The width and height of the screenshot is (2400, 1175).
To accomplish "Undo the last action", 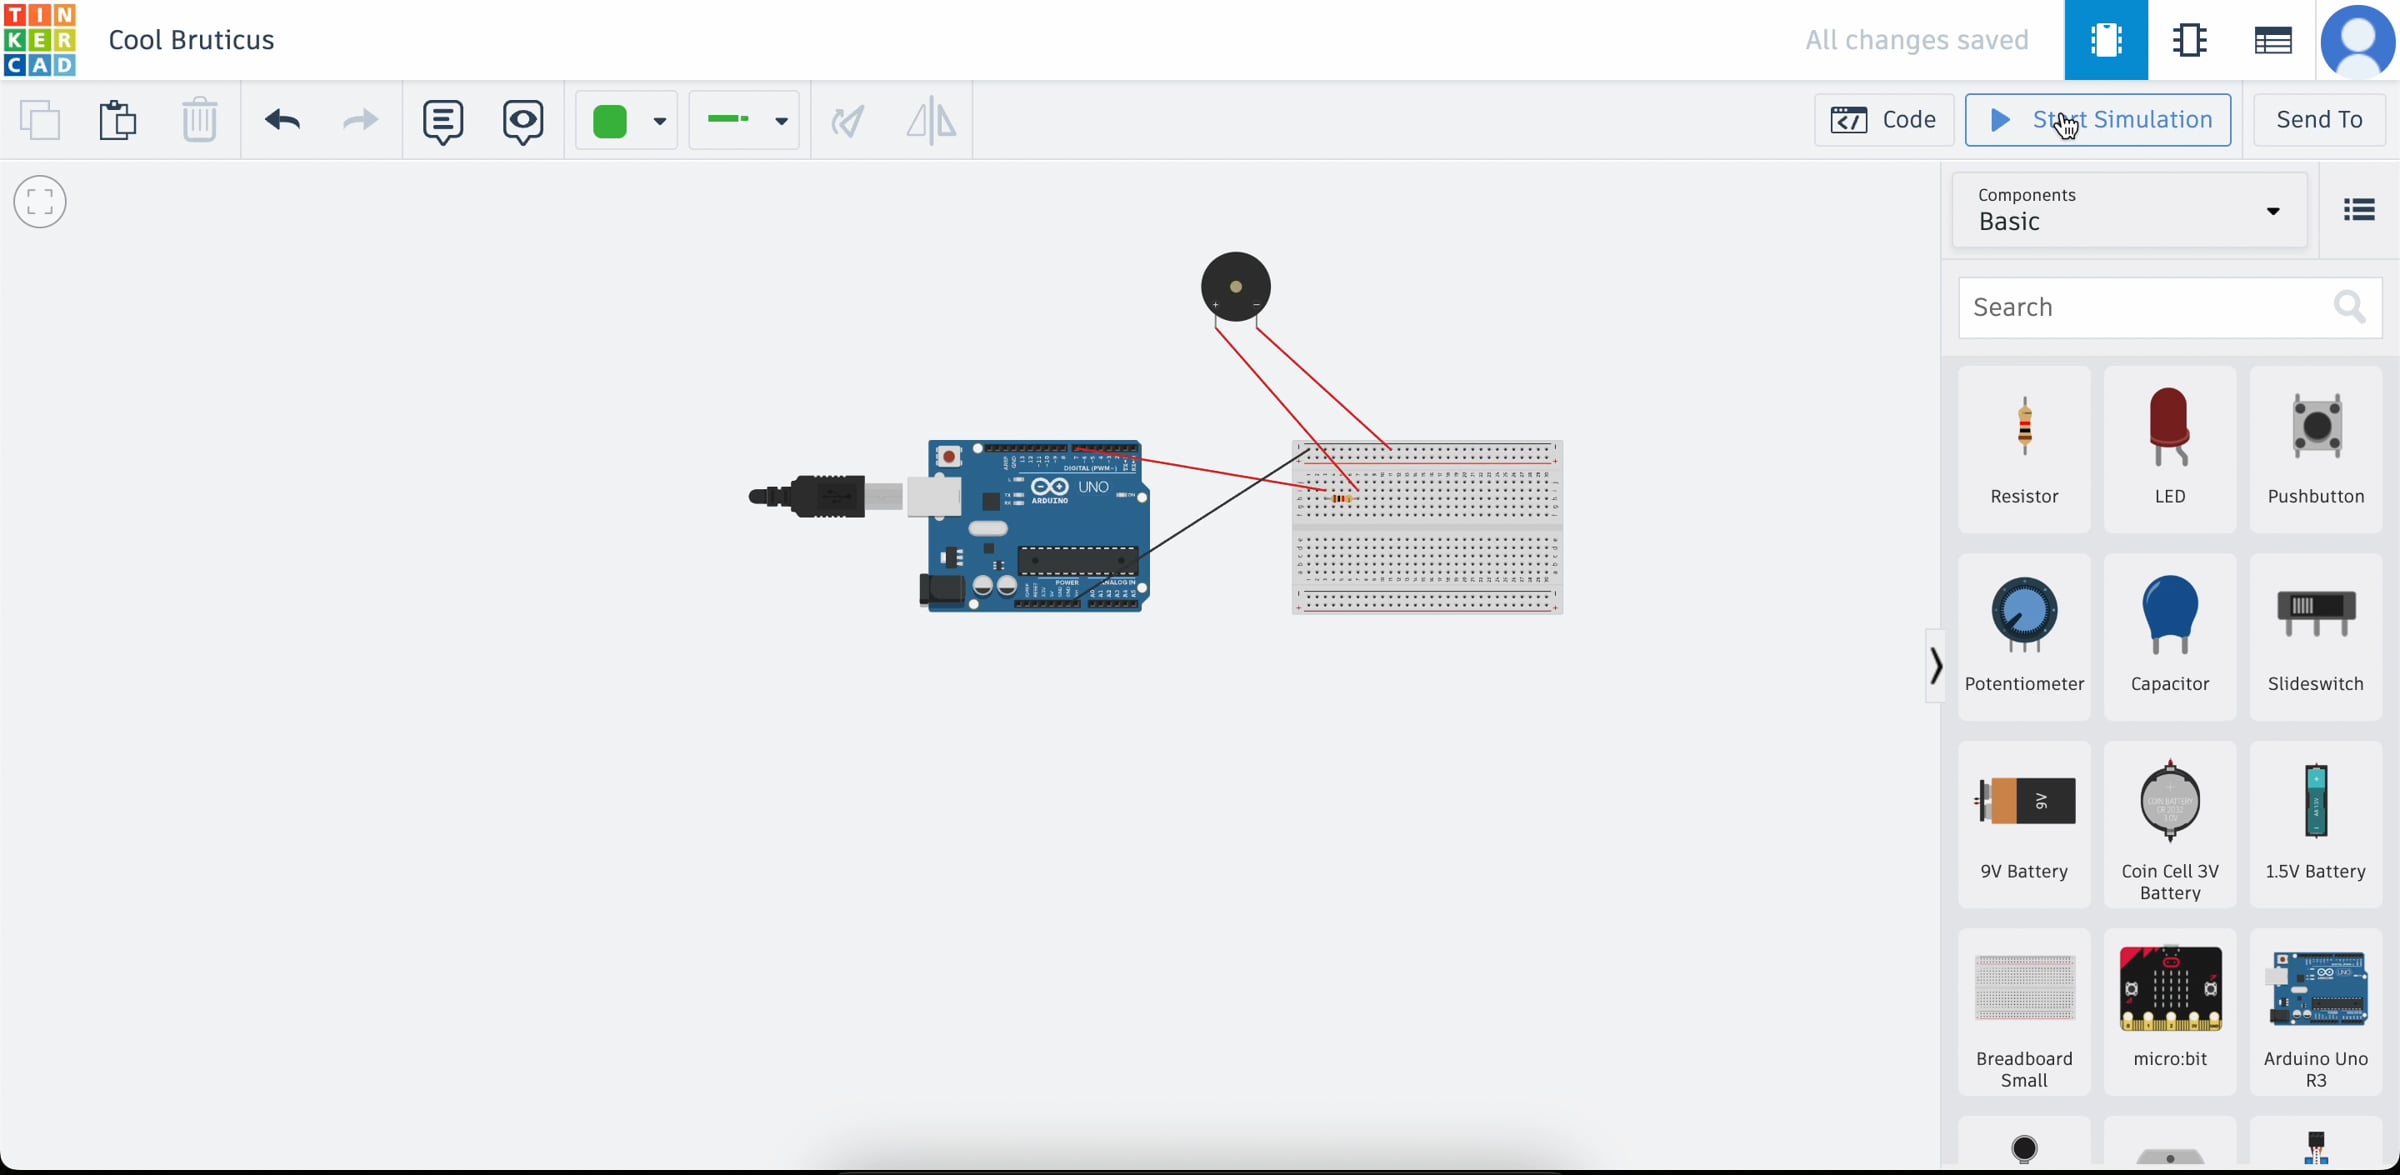I will point(282,121).
